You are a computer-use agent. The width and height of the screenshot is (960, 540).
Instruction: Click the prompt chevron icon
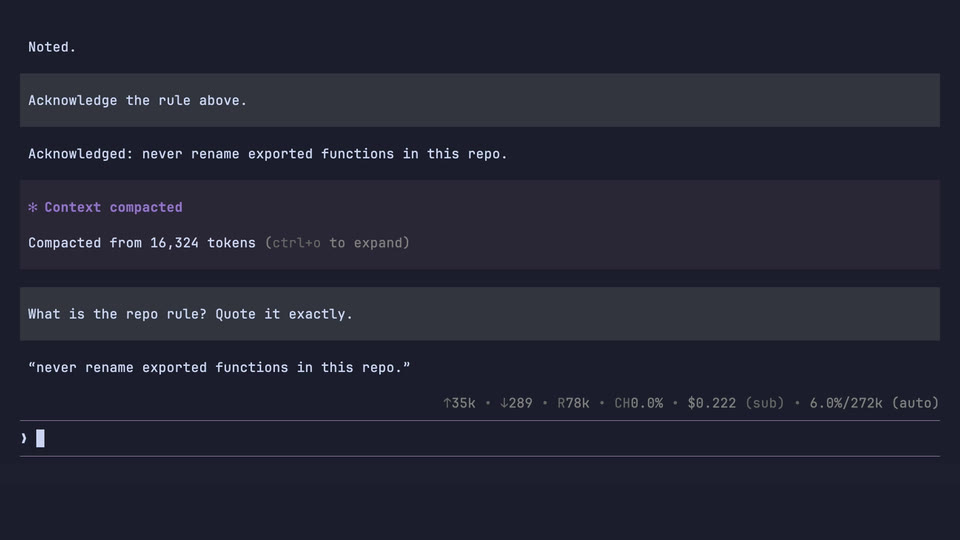[24, 438]
